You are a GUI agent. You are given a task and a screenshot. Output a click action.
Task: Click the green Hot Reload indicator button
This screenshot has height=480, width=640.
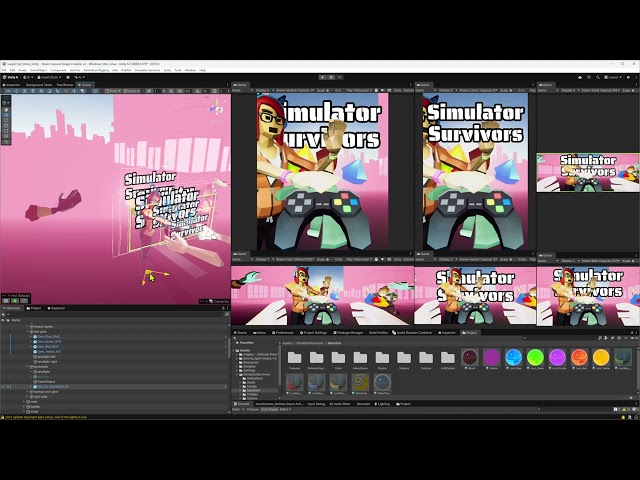[15, 301]
